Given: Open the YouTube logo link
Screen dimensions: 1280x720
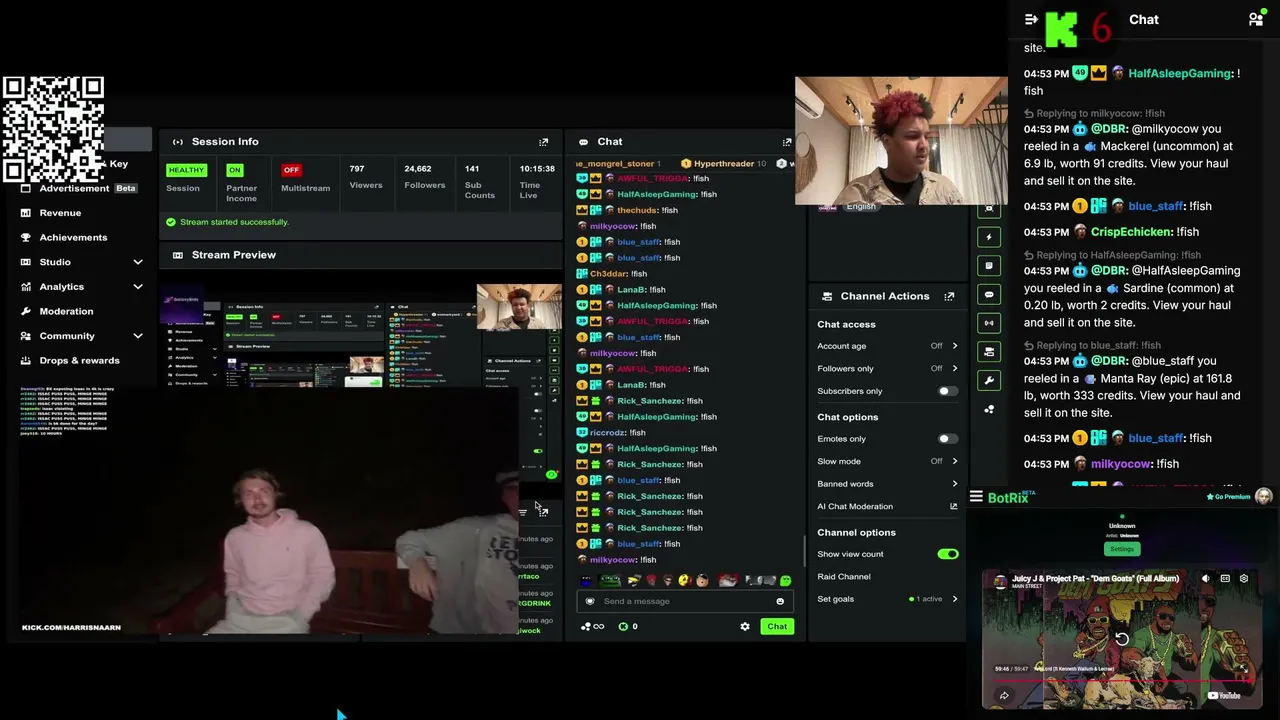Looking at the screenshot, I should [1224, 696].
